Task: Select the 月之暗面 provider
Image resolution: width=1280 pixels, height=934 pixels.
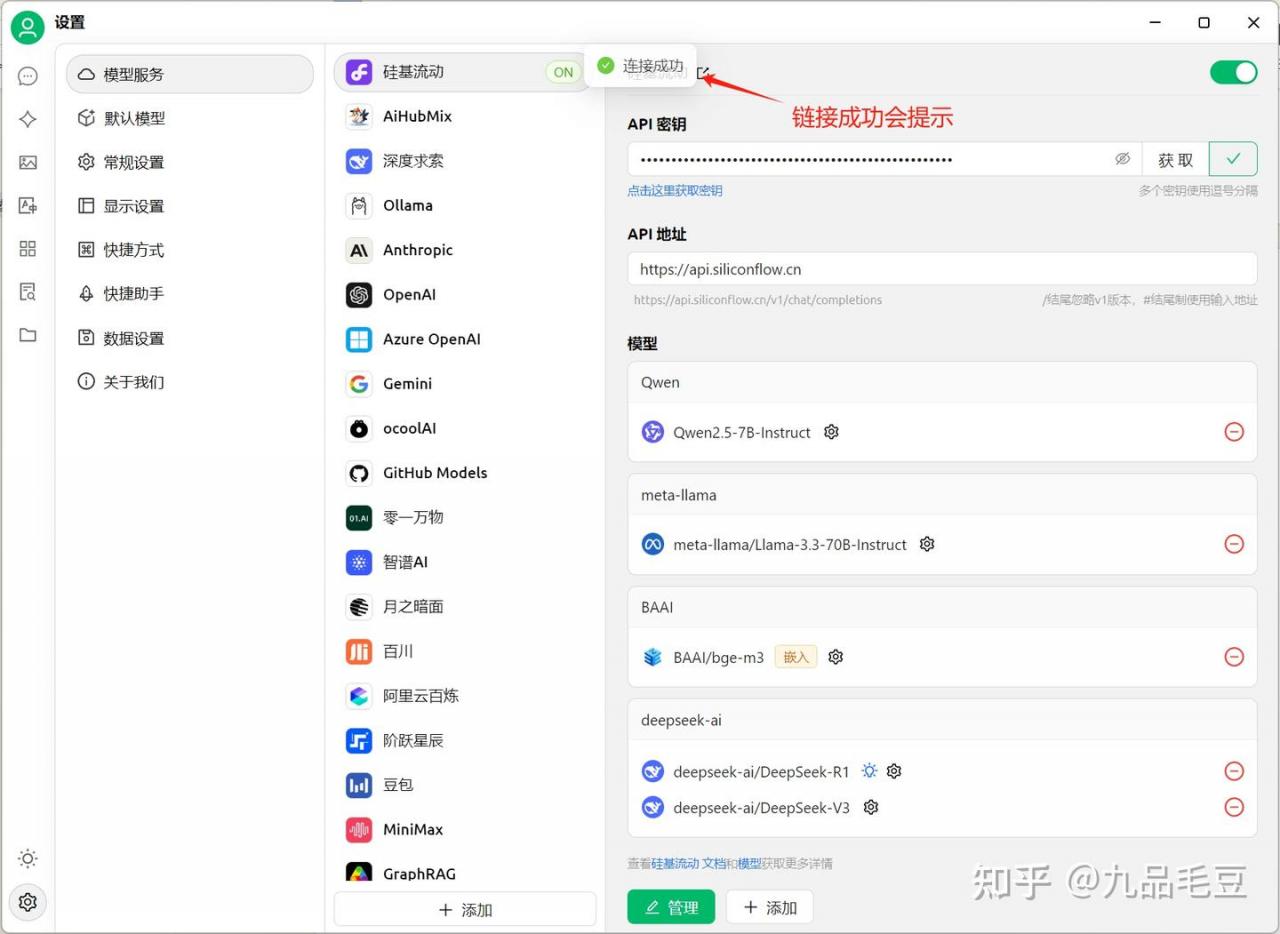Action: (x=465, y=606)
